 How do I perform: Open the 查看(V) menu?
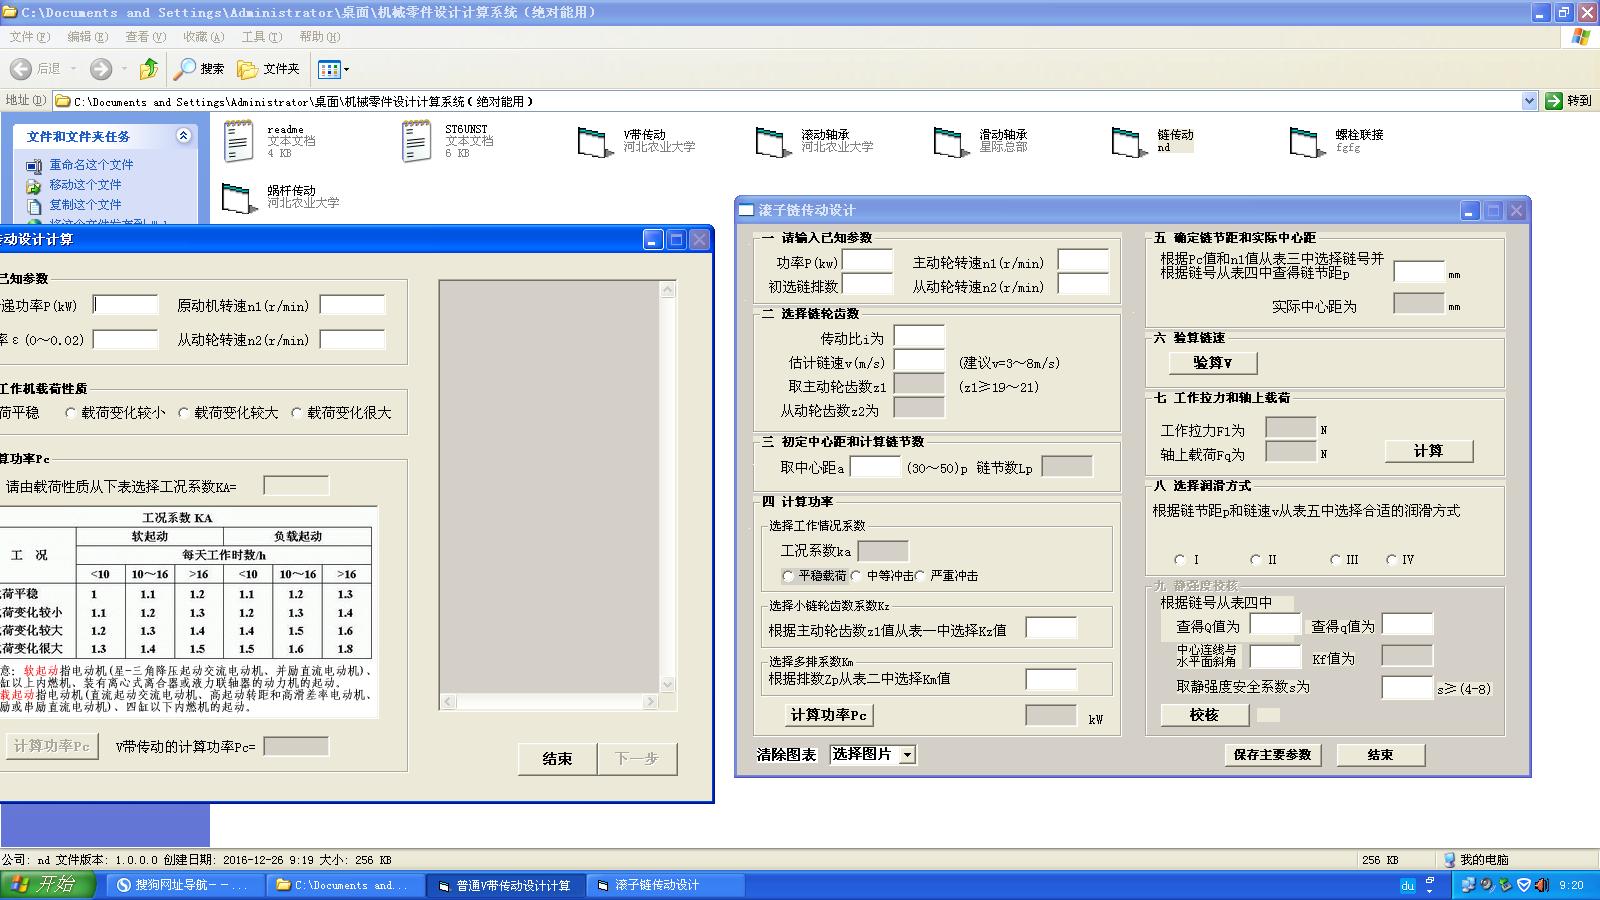click(x=145, y=37)
